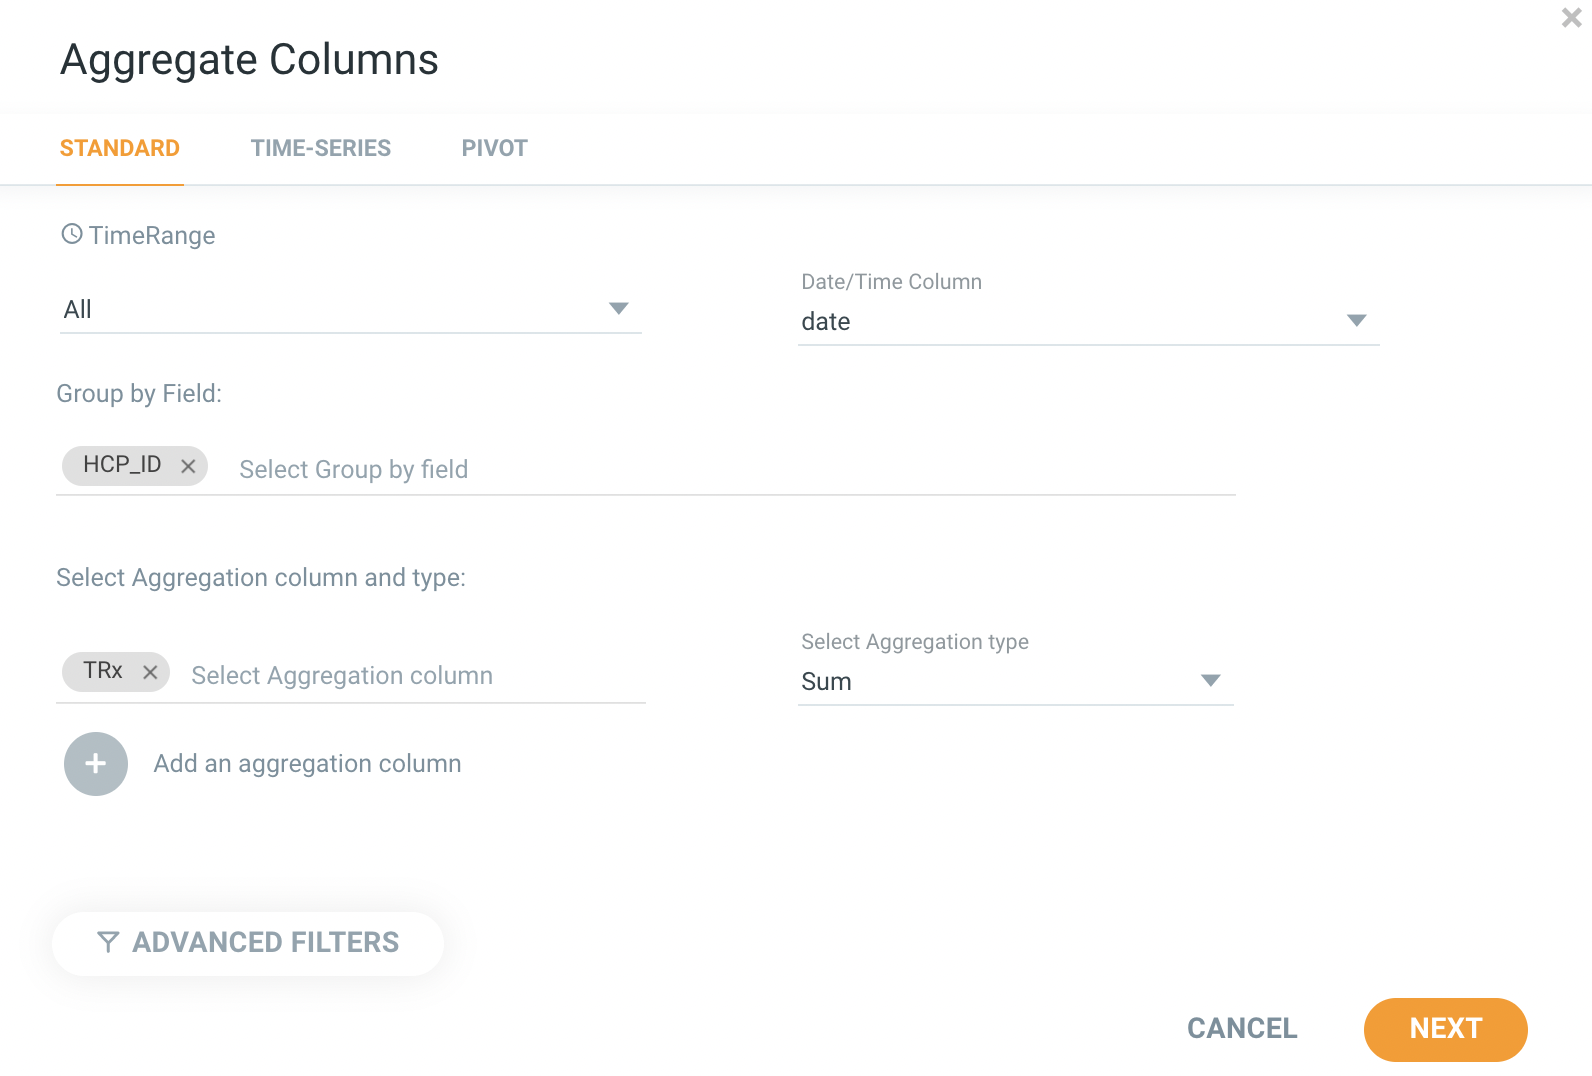
Task: Switch to the Time-Series tab
Action: pyautogui.click(x=321, y=148)
